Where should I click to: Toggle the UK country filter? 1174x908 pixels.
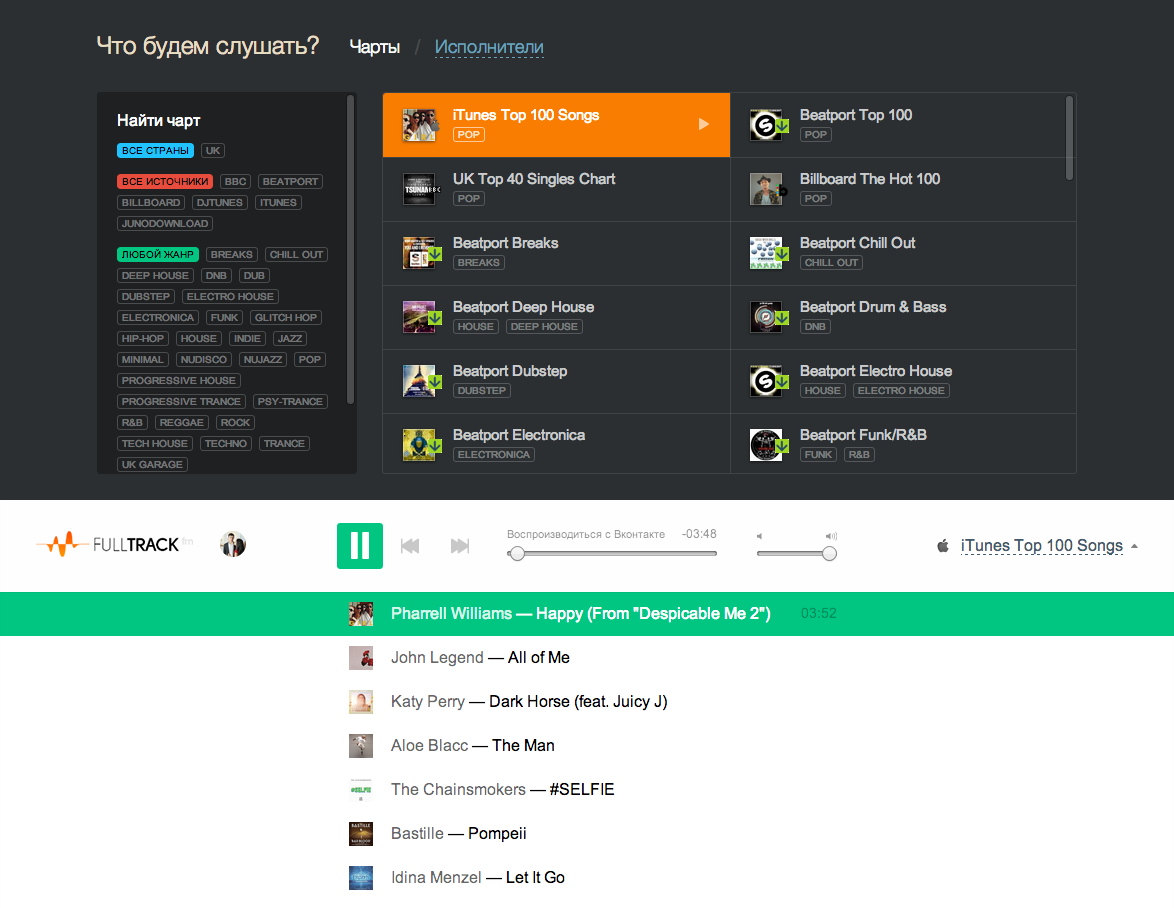pos(213,150)
